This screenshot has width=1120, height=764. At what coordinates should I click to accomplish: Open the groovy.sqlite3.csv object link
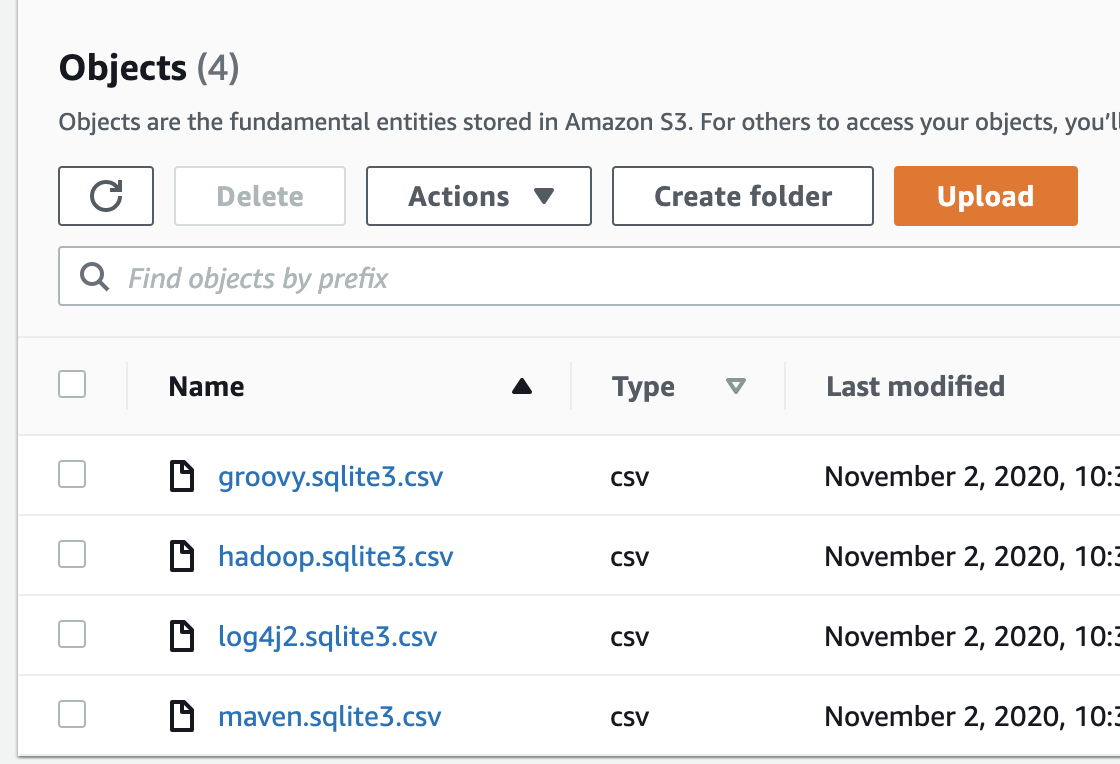(330, 477)
